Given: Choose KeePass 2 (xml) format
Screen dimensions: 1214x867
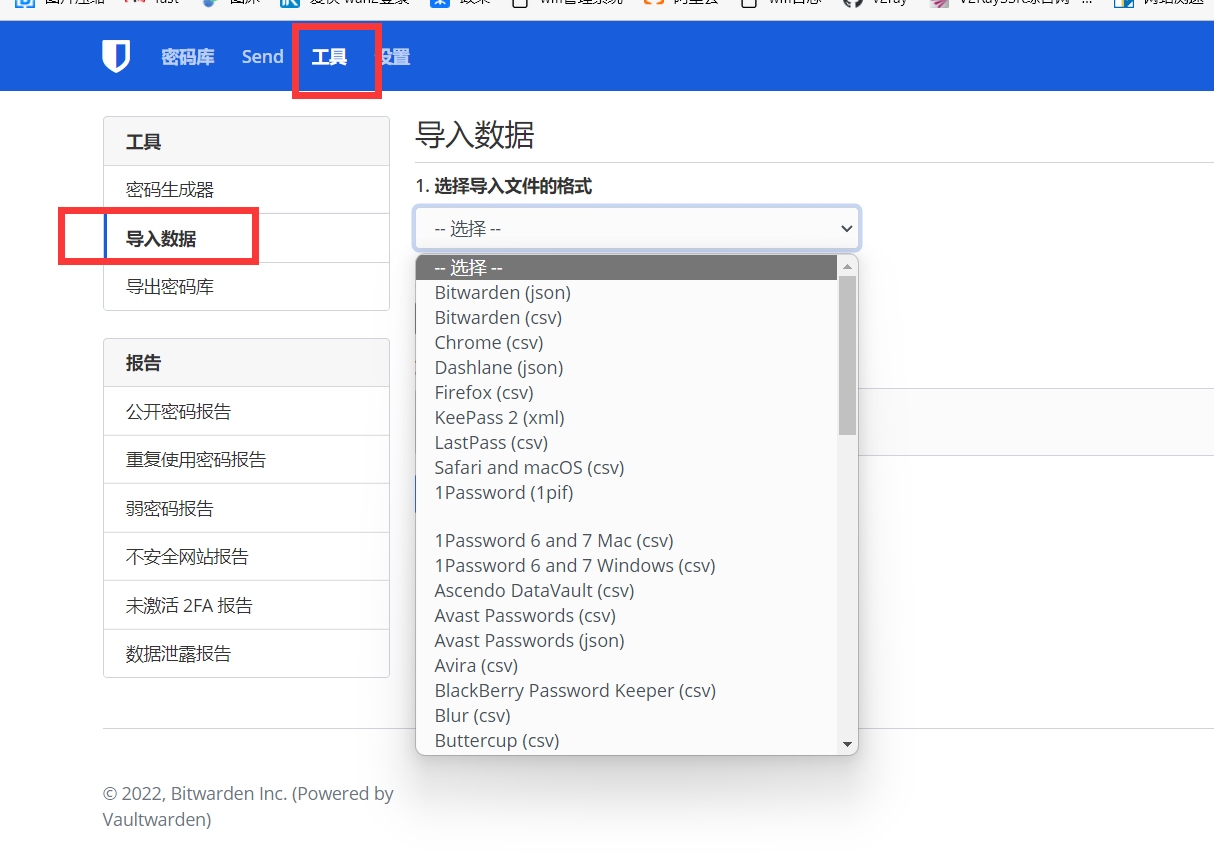Looking at the screenshot, I should [x=627, y=418].
